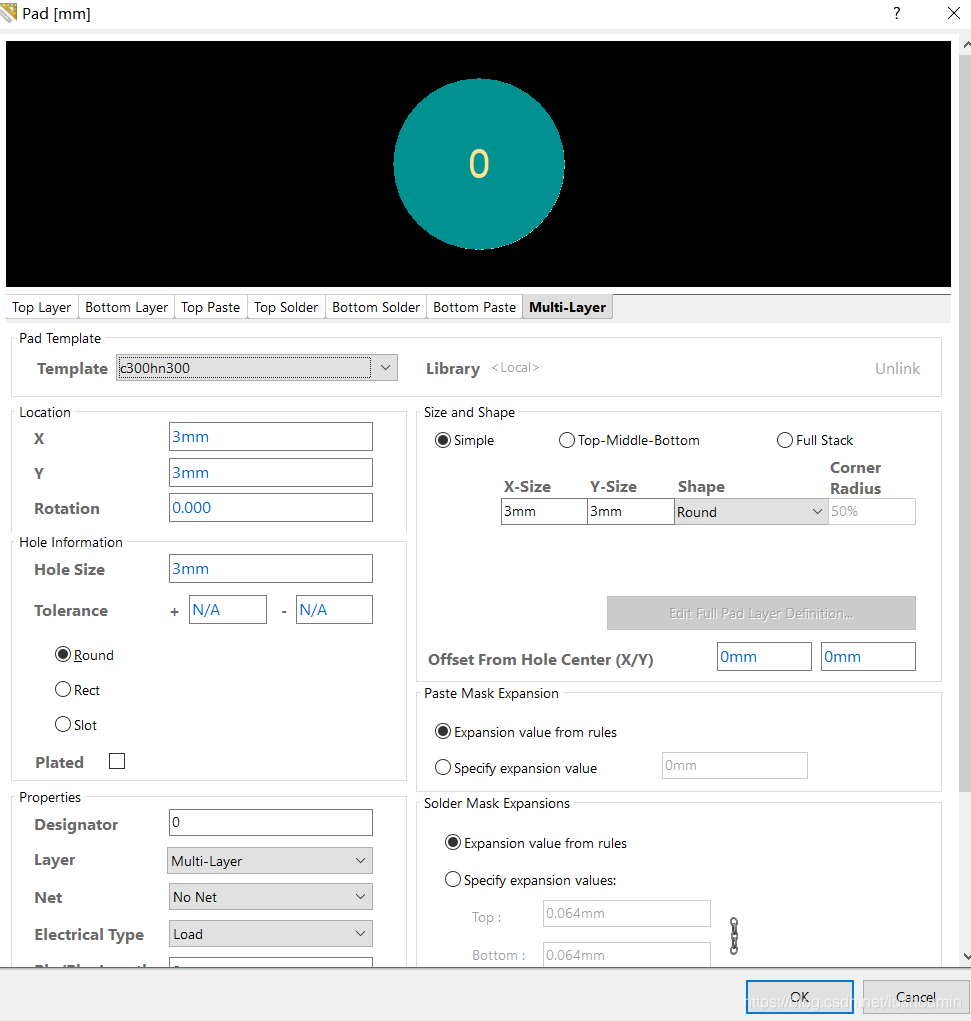Select Full Stack size mode

(x=785, y=440)
